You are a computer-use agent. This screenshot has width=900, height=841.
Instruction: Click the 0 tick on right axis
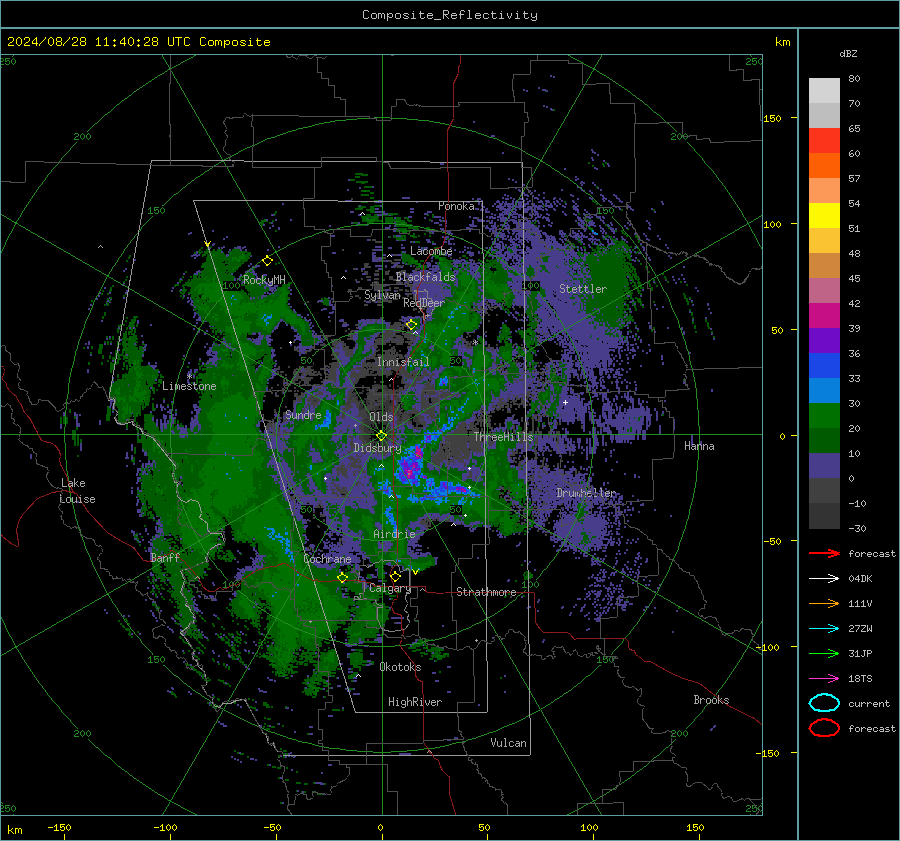[x=782, y=436]
